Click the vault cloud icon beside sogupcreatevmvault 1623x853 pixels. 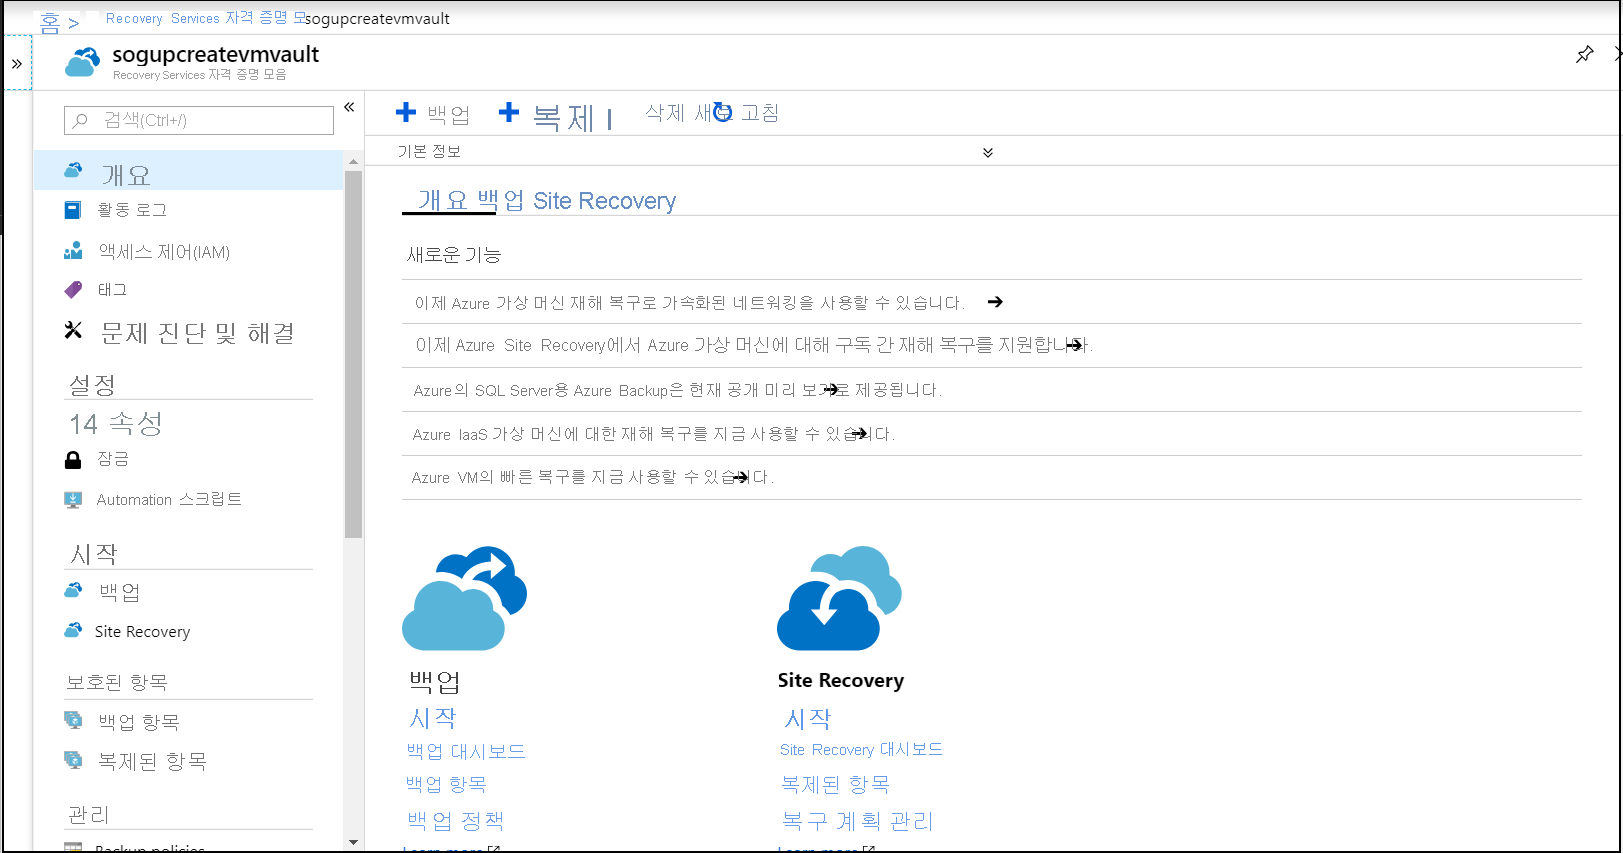click(x=83, y=62)
